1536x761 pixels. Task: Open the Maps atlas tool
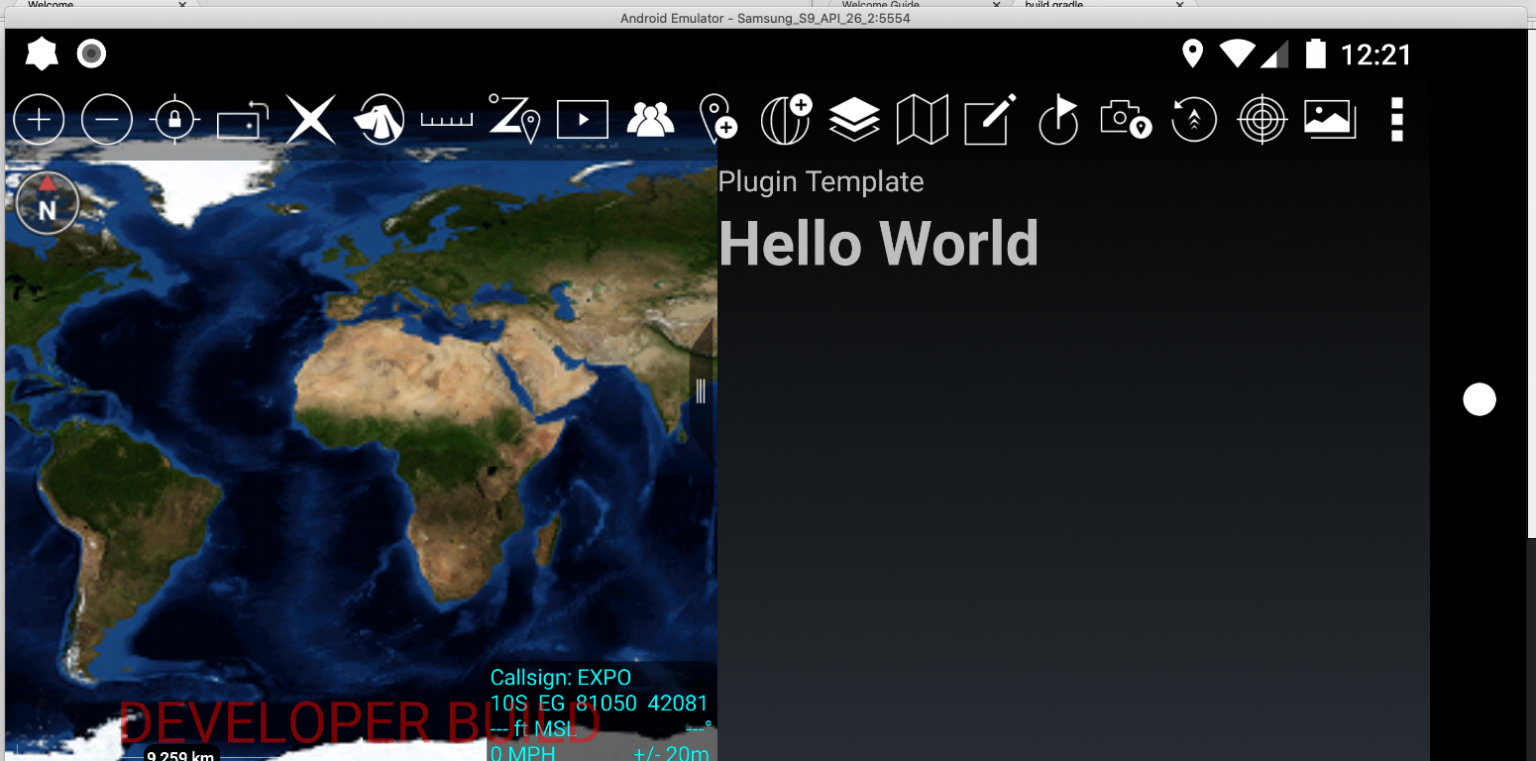pyautogui.click(x=922, y=119)
